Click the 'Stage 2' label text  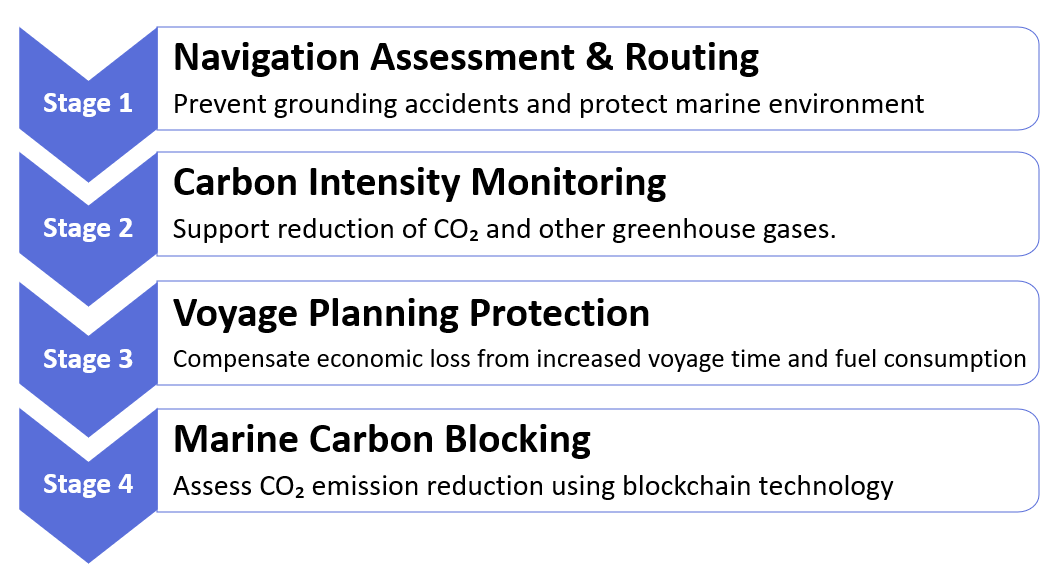pyautogui.click(x=88, y=228)
